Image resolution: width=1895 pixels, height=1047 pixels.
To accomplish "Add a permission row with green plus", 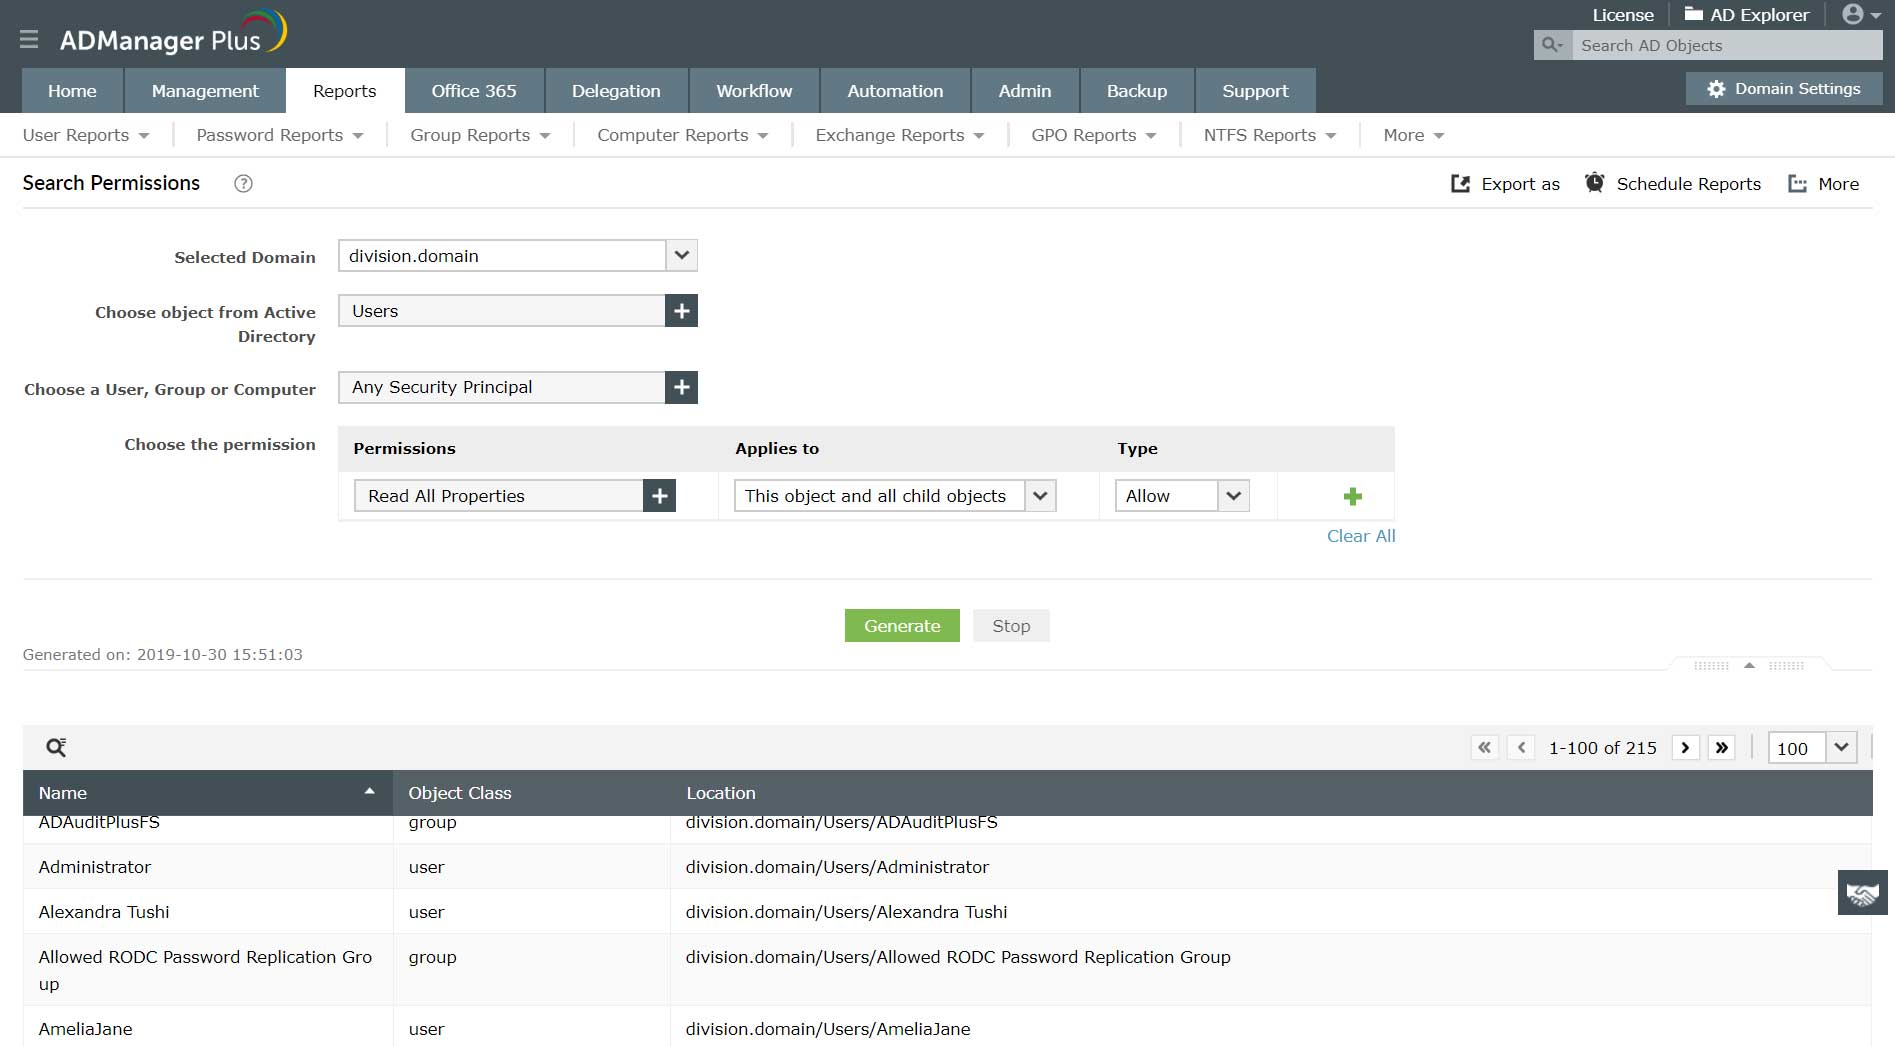I will click(x=1352, y=496).
